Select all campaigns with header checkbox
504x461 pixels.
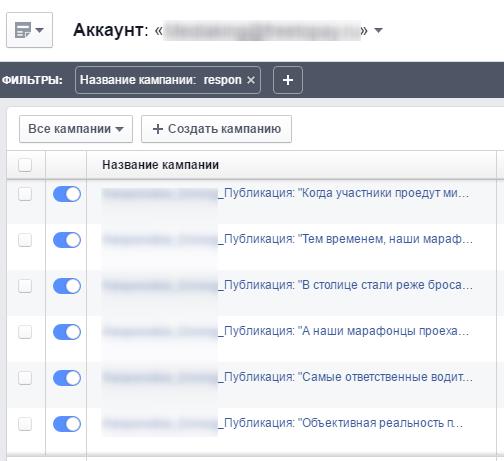pos(25,165)
